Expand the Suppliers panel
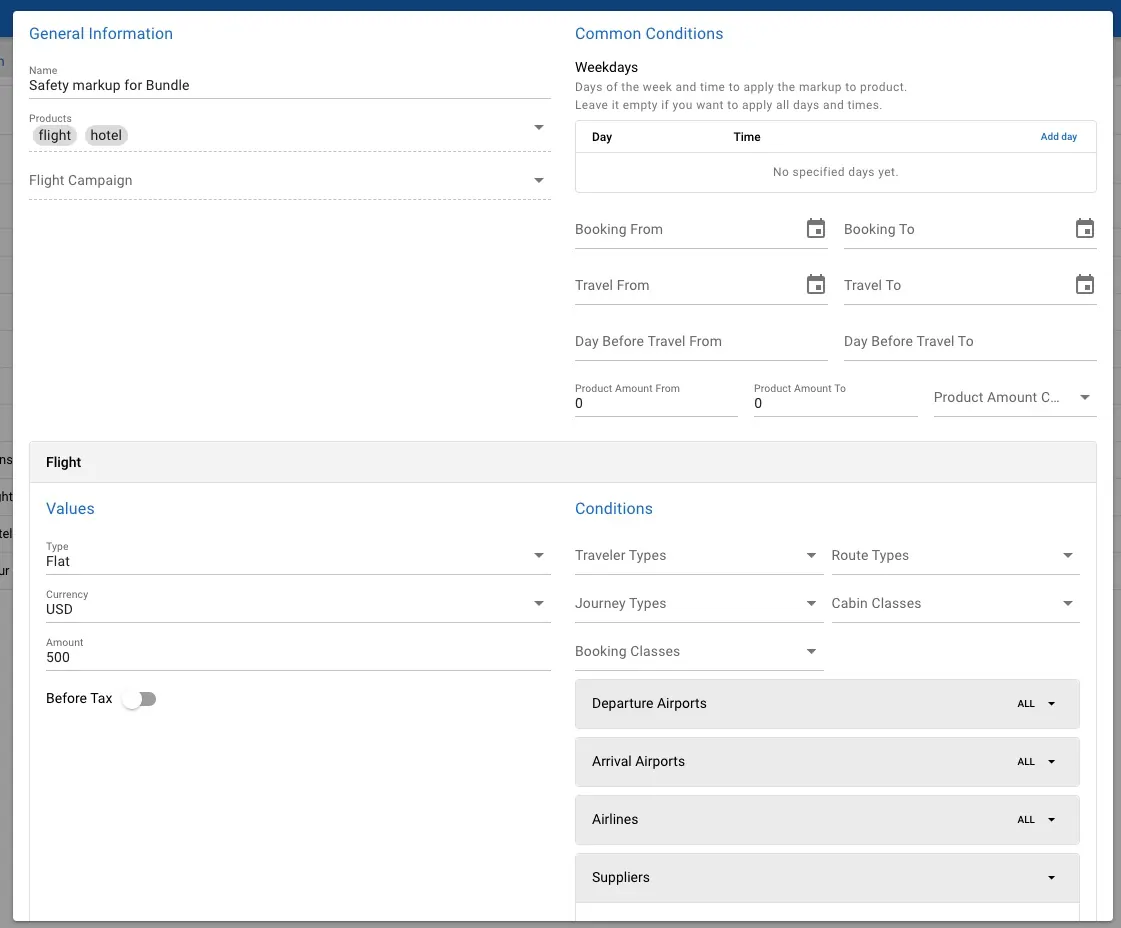 tap(827, 877)
